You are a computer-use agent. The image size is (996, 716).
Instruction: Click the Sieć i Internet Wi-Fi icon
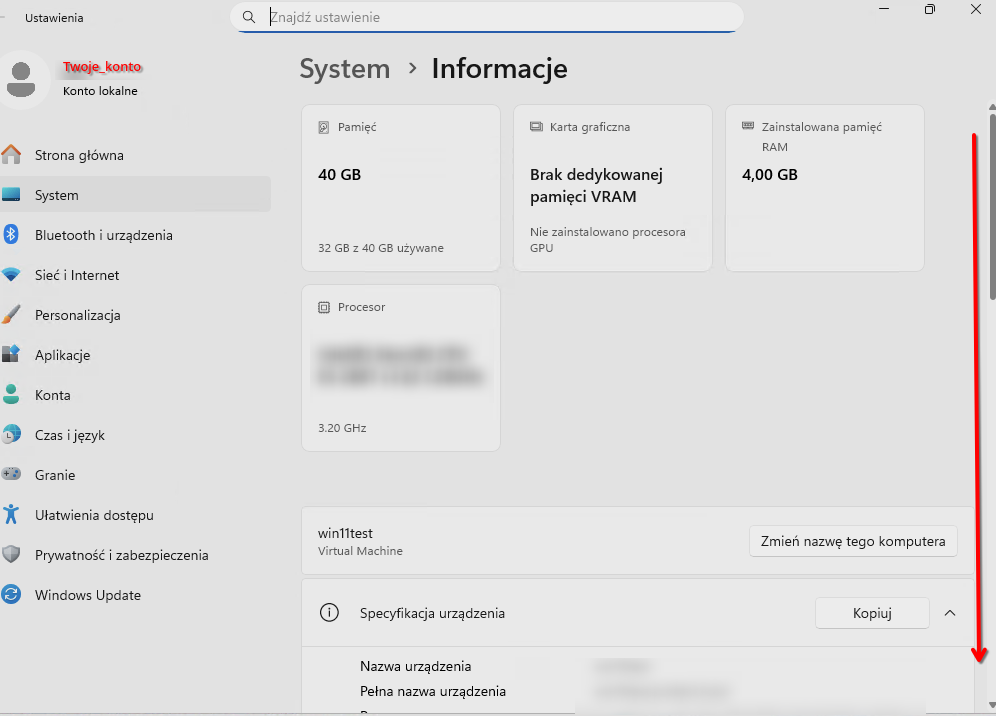11,275
